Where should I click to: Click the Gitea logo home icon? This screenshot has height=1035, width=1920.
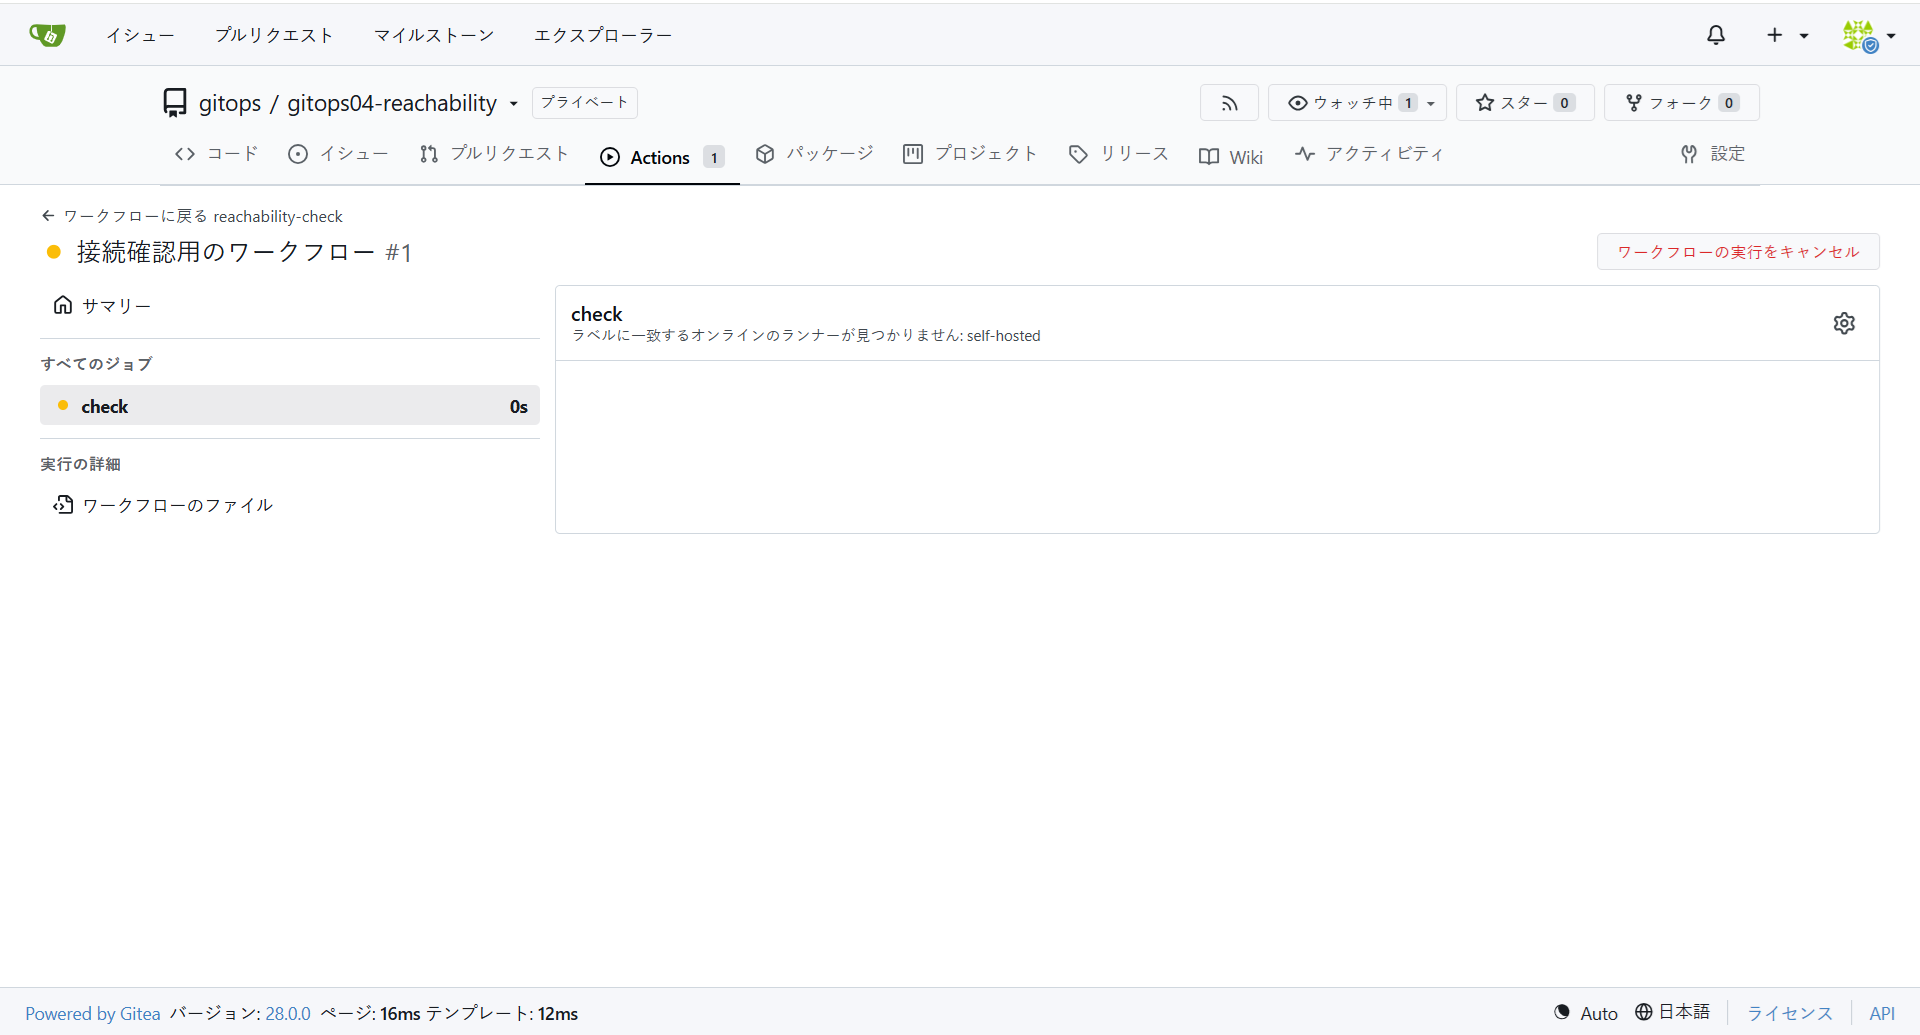[x=47, y=35]
